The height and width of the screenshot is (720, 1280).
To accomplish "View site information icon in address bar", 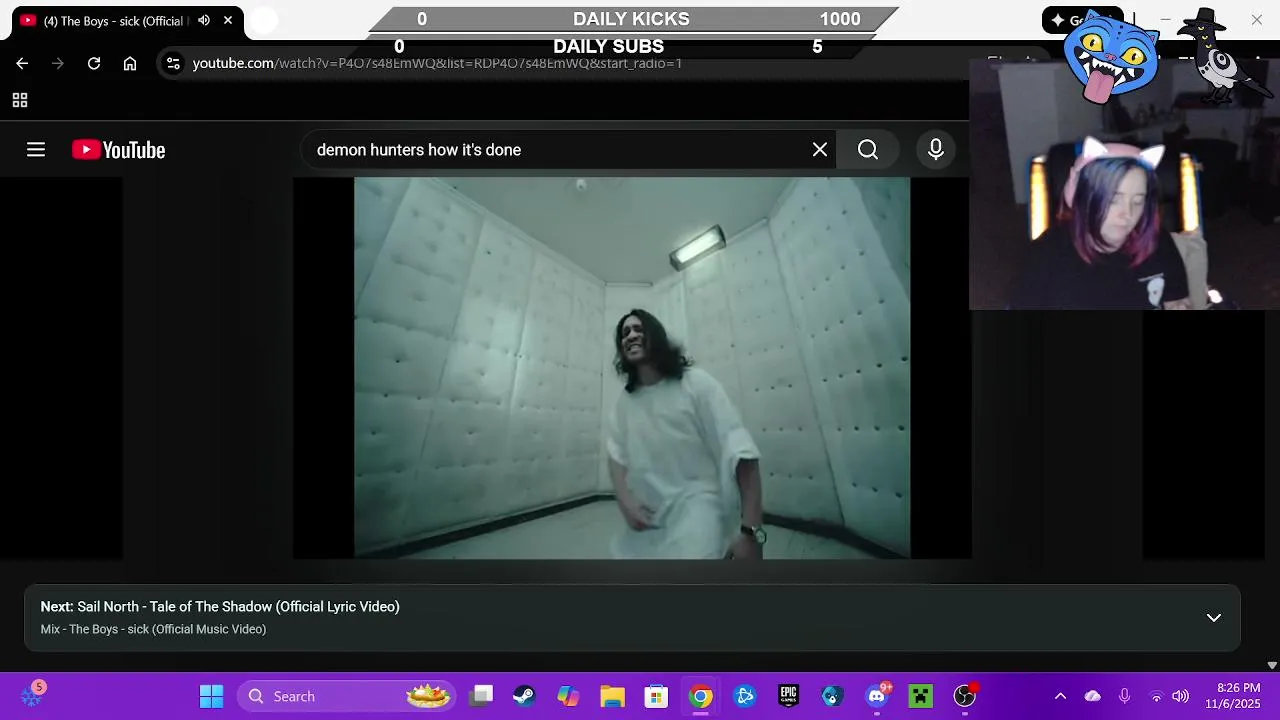I will click(x=173, y=63).
